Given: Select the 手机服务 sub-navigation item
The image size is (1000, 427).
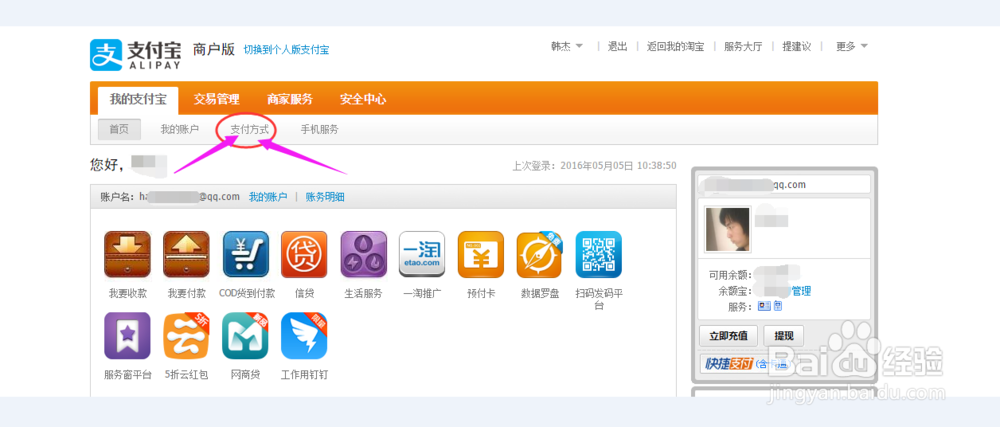Looking at the screenshot, I should pyautogui.click(x=320, y=129).
